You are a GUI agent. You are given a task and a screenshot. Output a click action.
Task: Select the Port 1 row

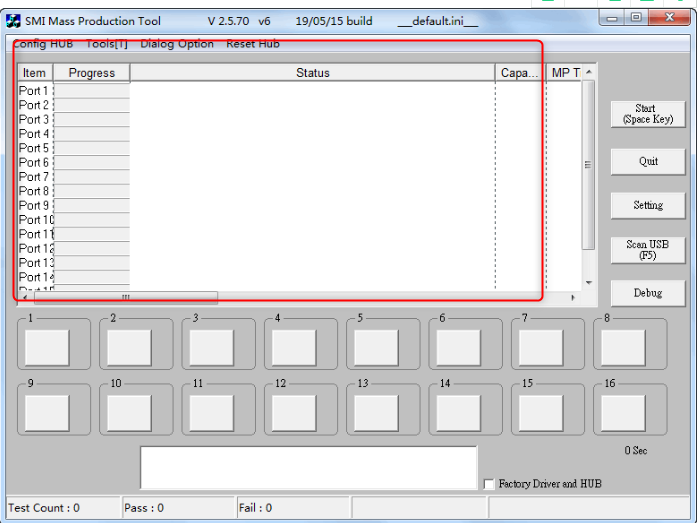(x=300, y=91)
